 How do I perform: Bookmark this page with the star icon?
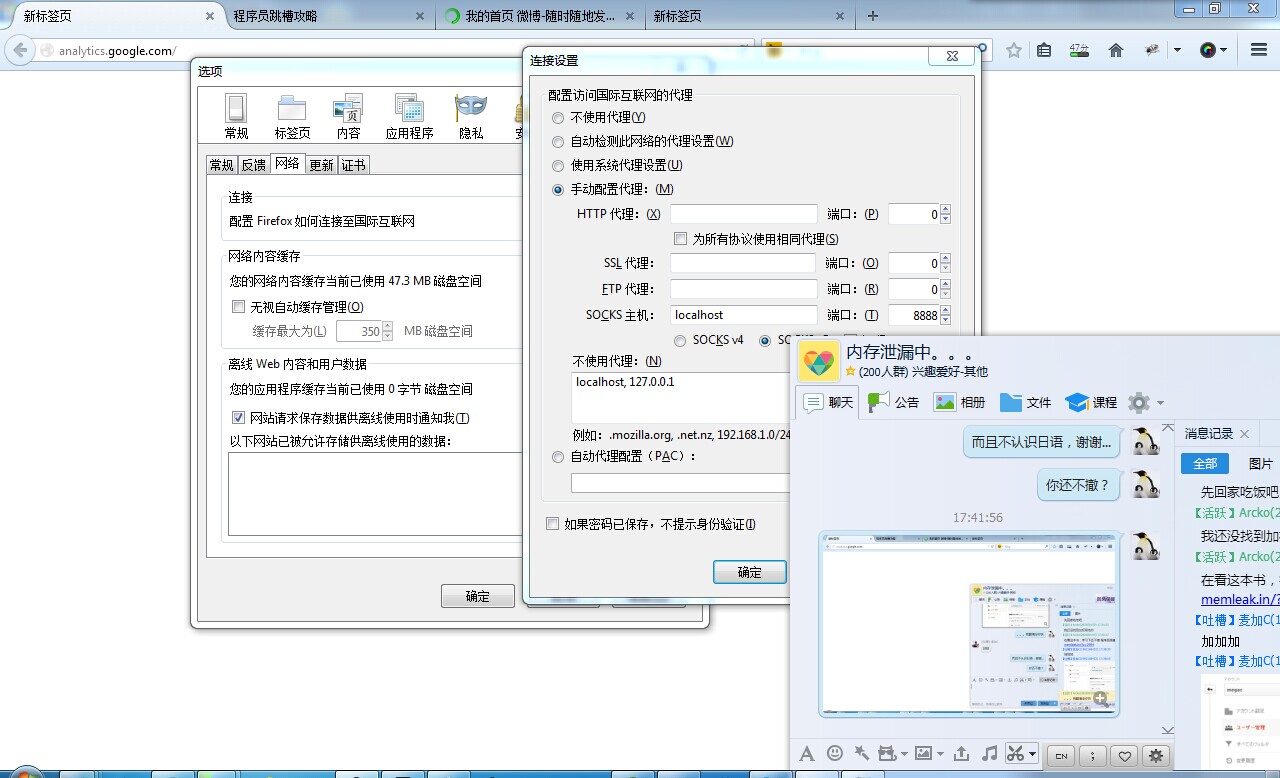pyautogui.click(x=1014, y=50)
